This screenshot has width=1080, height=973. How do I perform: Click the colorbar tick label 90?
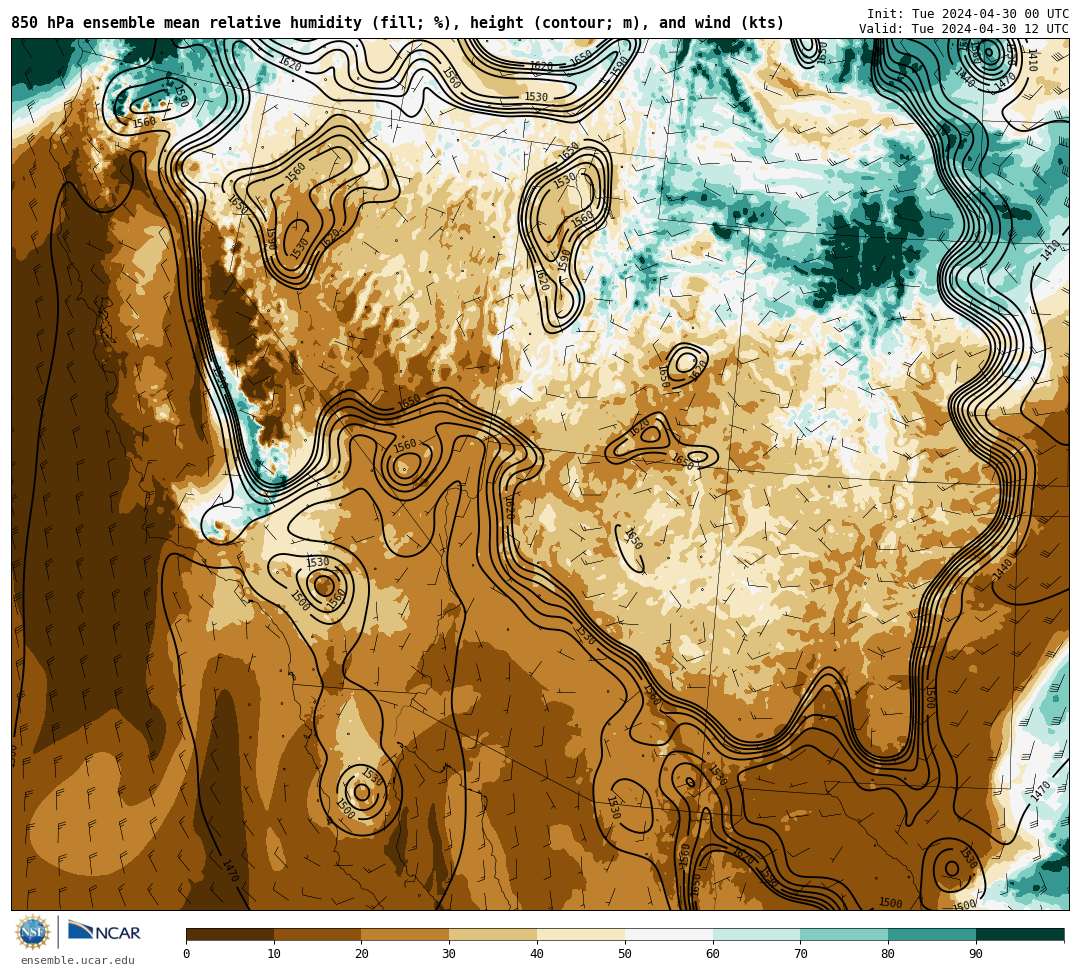(976, 954)
